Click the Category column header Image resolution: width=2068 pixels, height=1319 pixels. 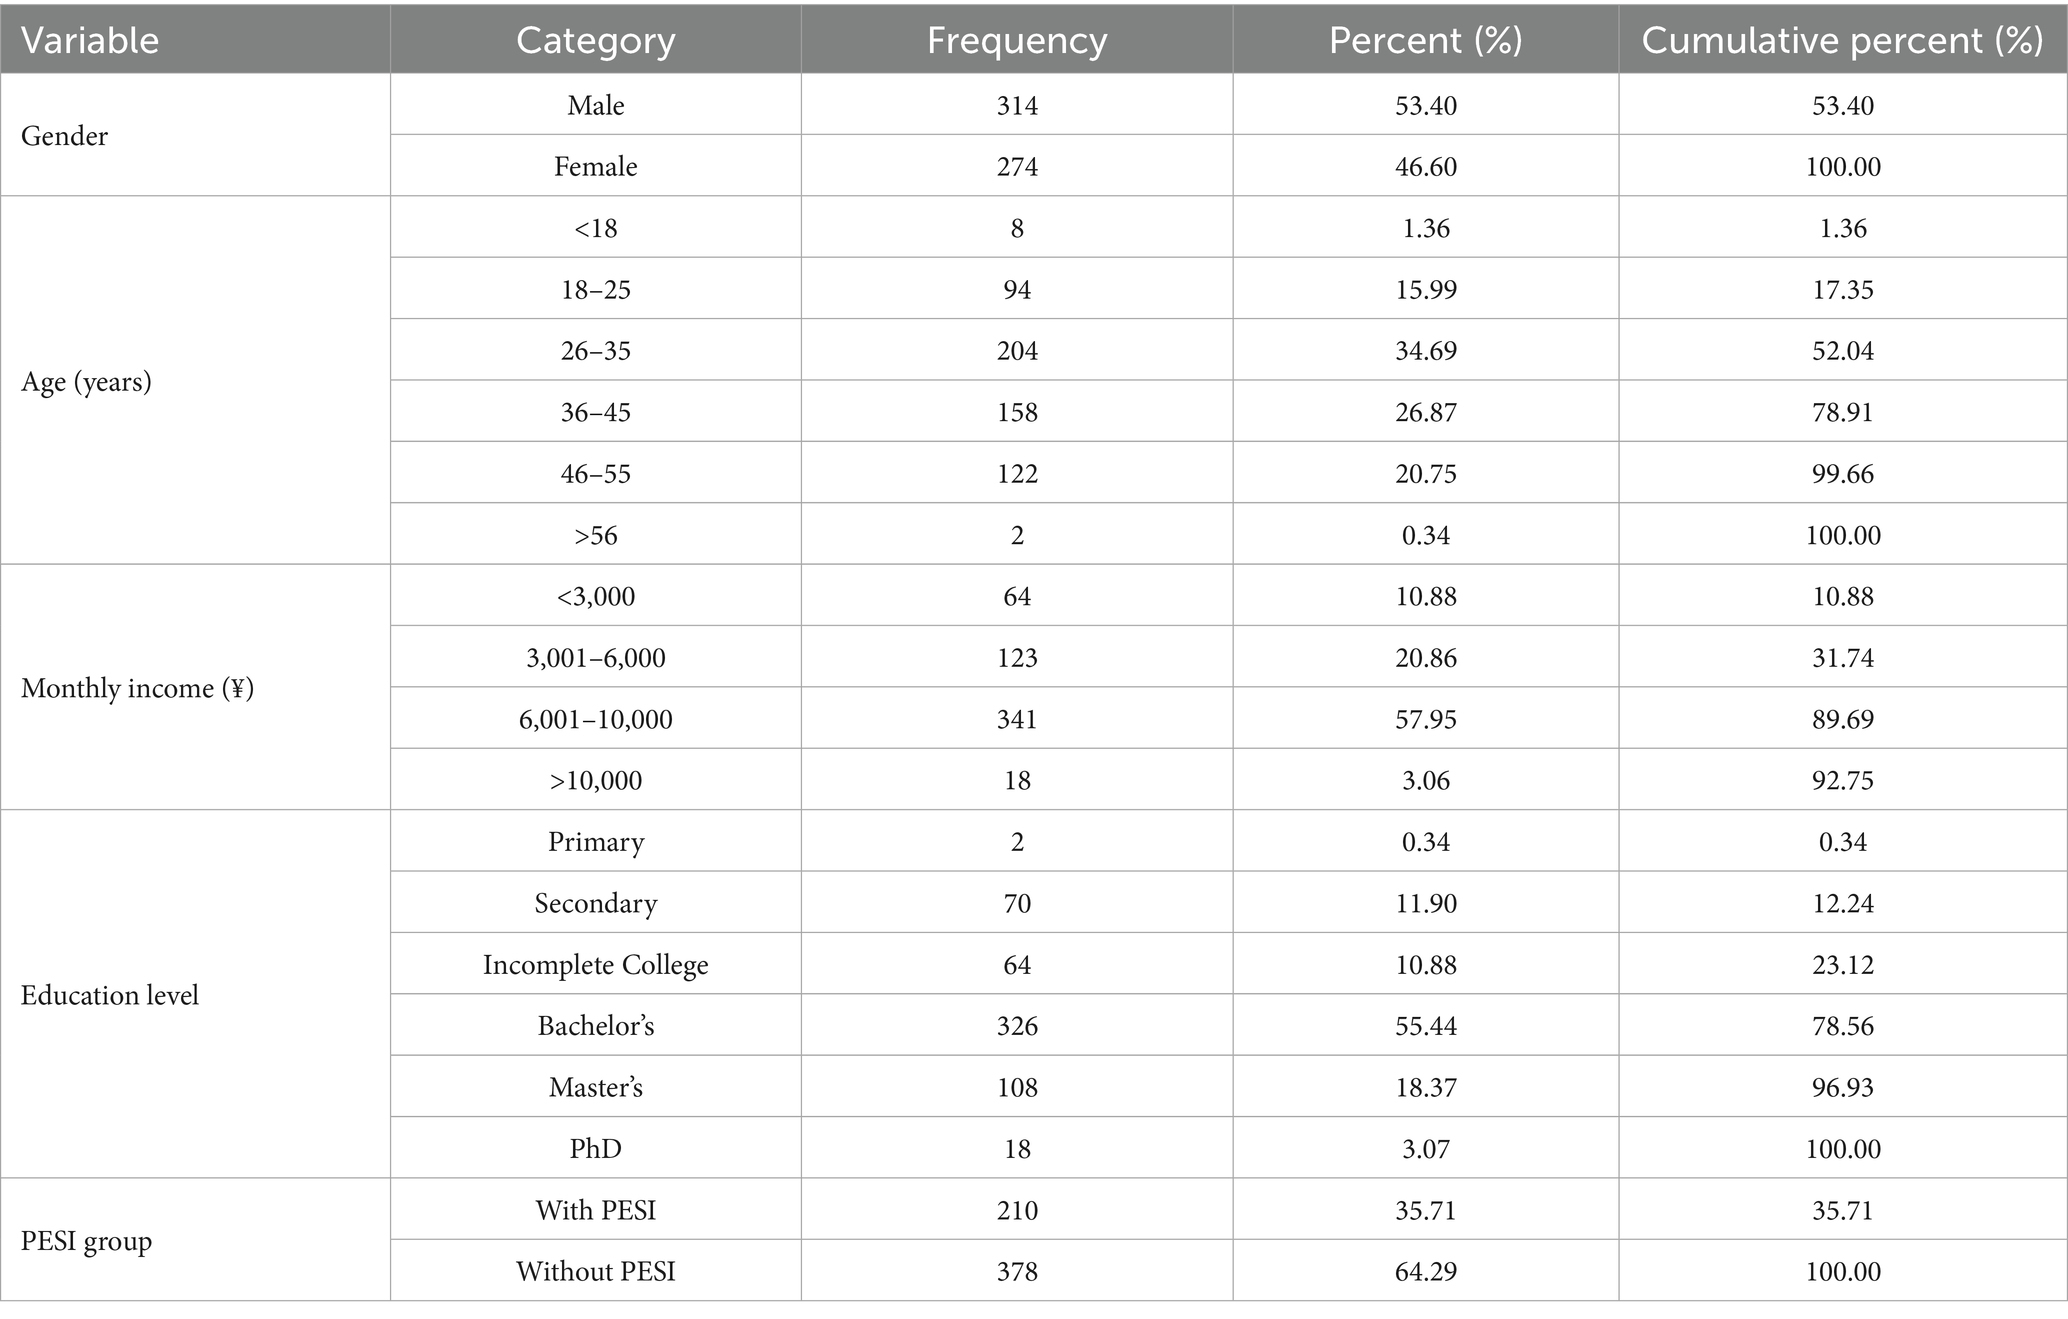click(595, 41)
